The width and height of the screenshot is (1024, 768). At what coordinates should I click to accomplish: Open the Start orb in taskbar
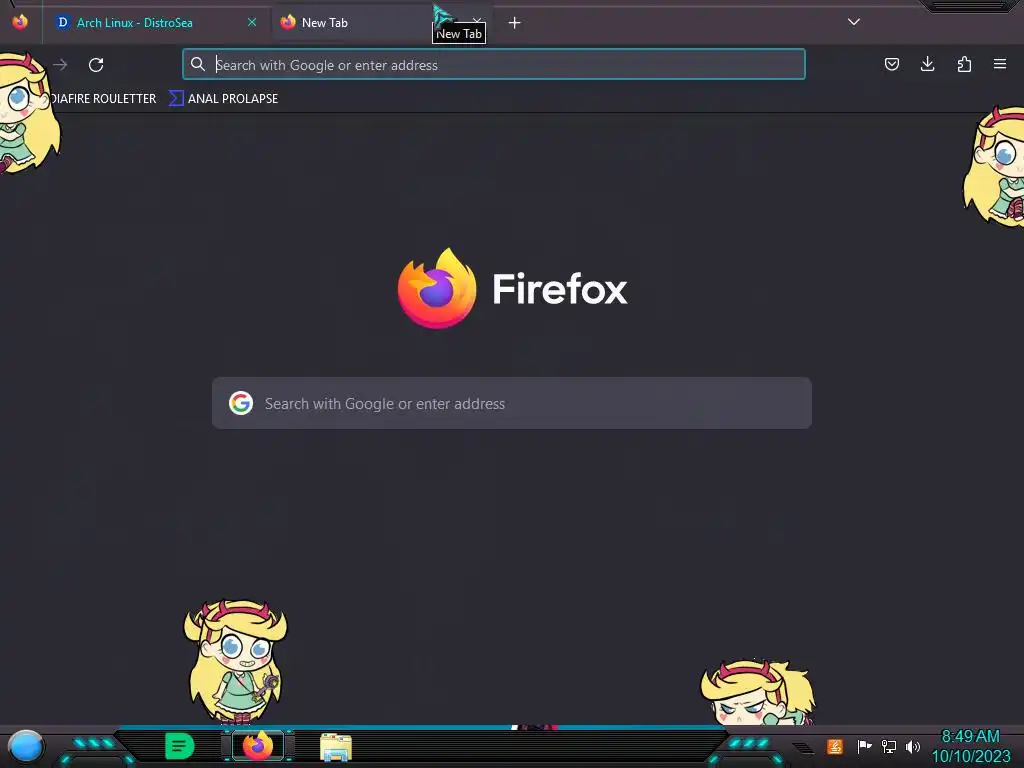[26, 746]
